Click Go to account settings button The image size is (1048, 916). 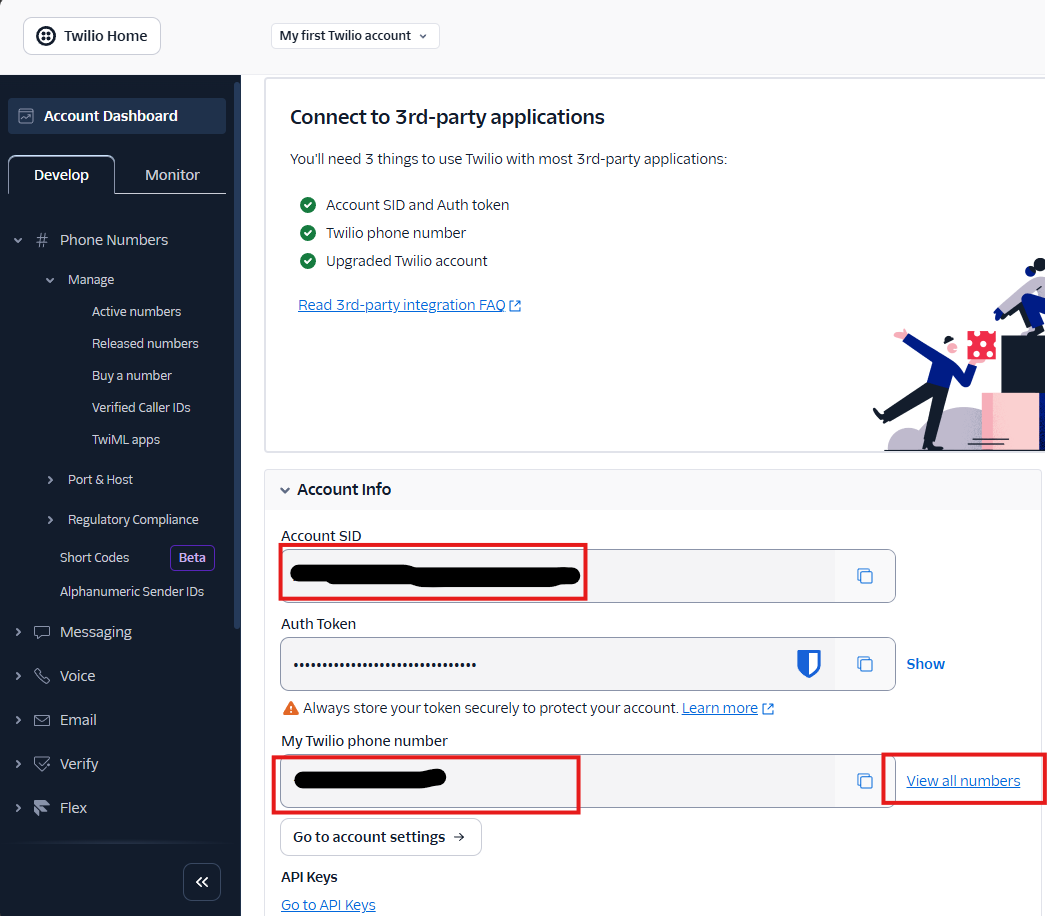pos(380,837)
